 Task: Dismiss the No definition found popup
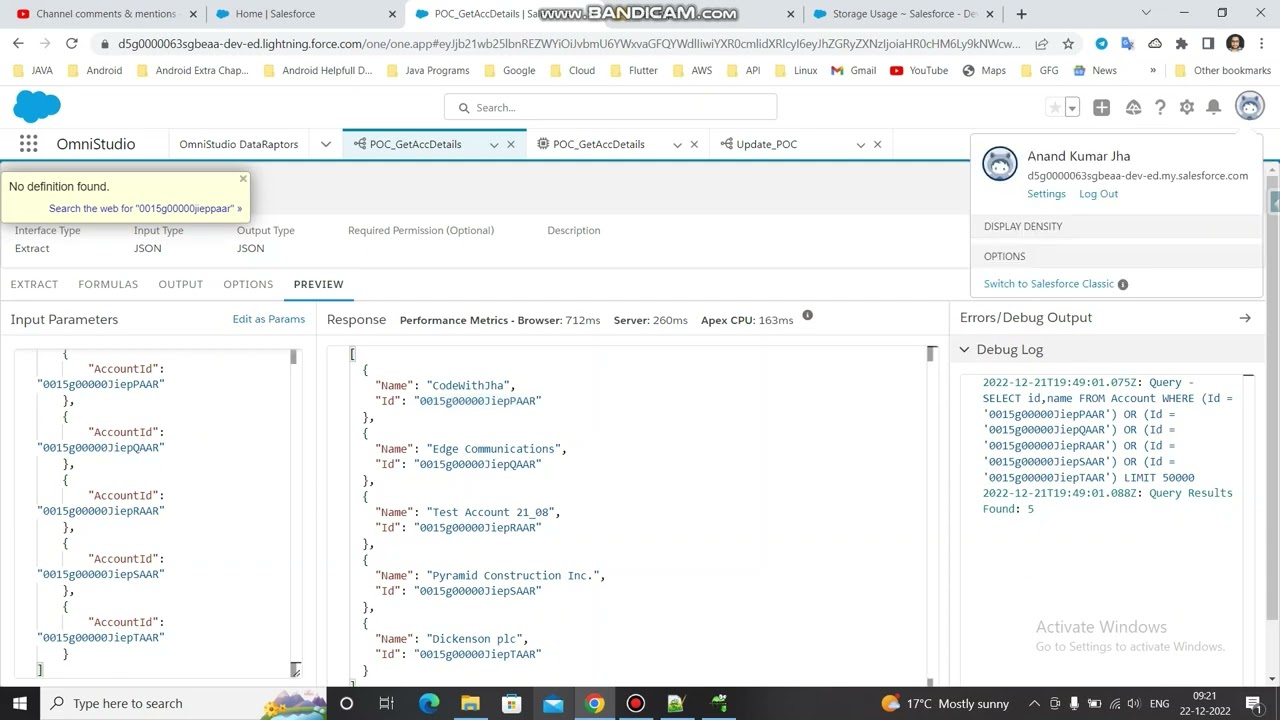coord(242,180)
